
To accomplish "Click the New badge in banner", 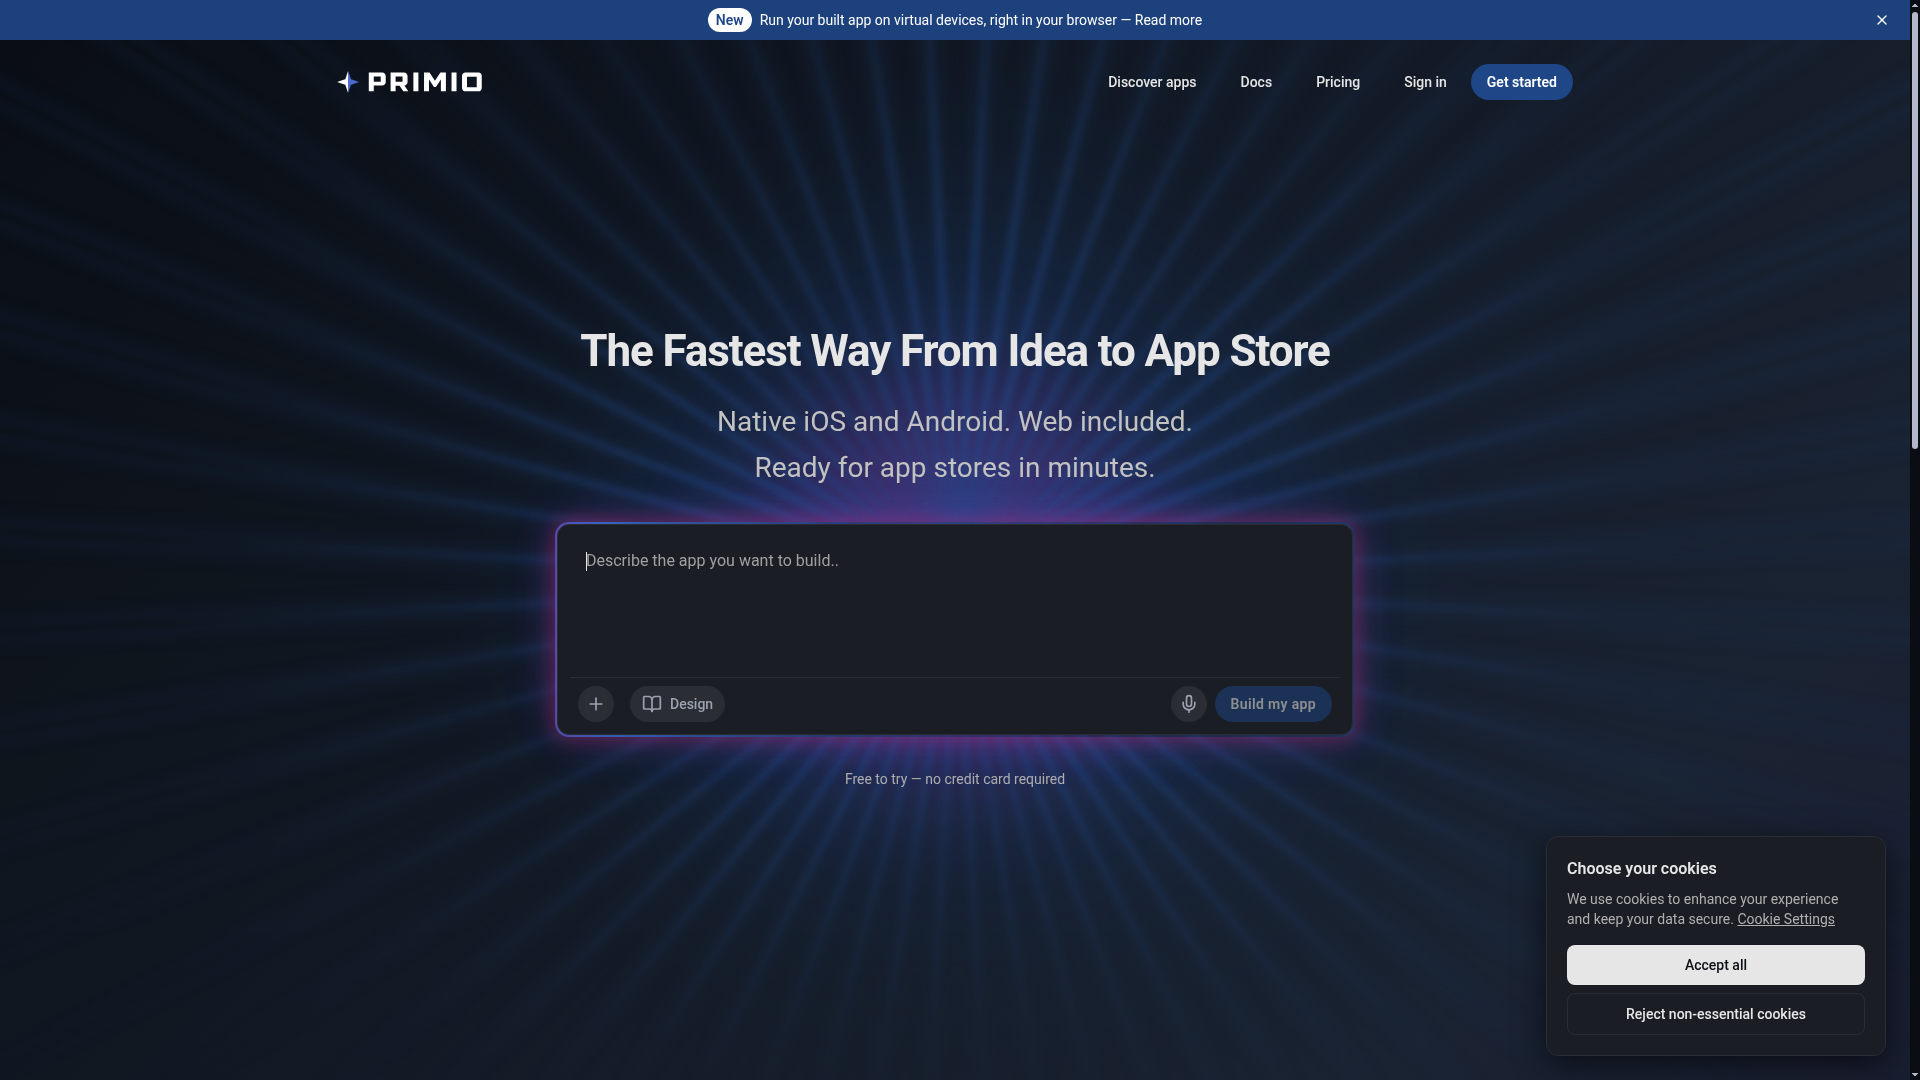I will pos(729,20).
